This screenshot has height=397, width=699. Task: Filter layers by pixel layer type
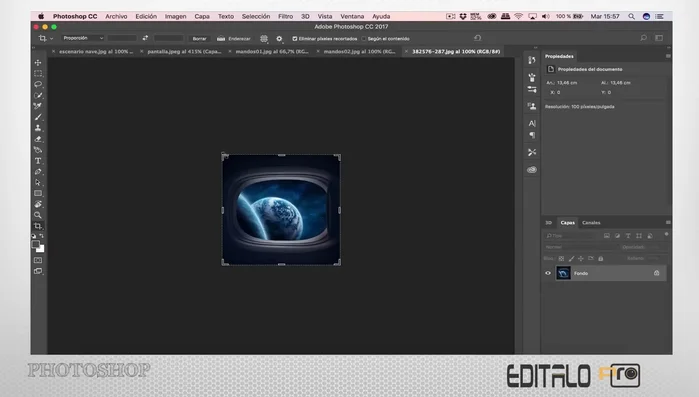(x=607, y=236)
